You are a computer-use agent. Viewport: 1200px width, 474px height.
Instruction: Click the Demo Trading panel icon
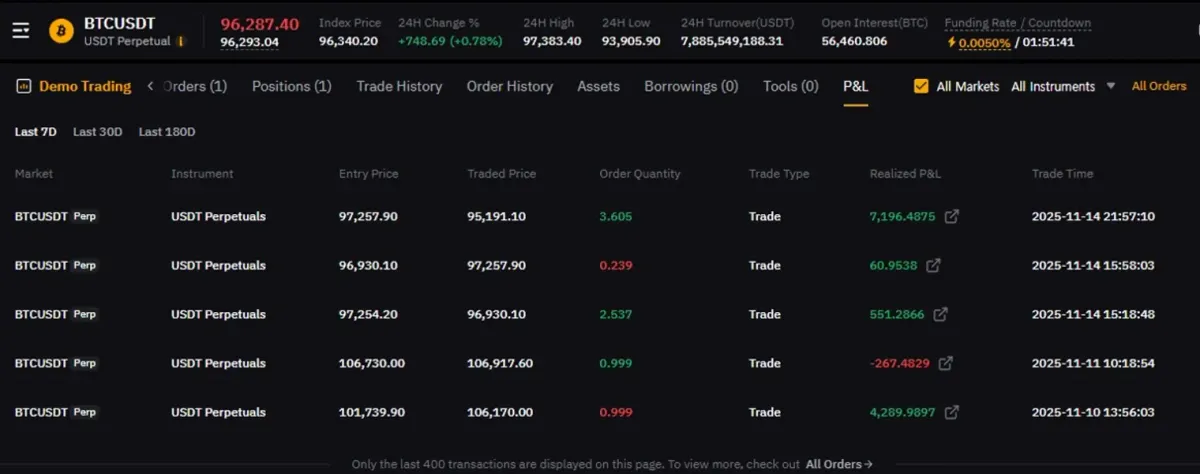23,87
